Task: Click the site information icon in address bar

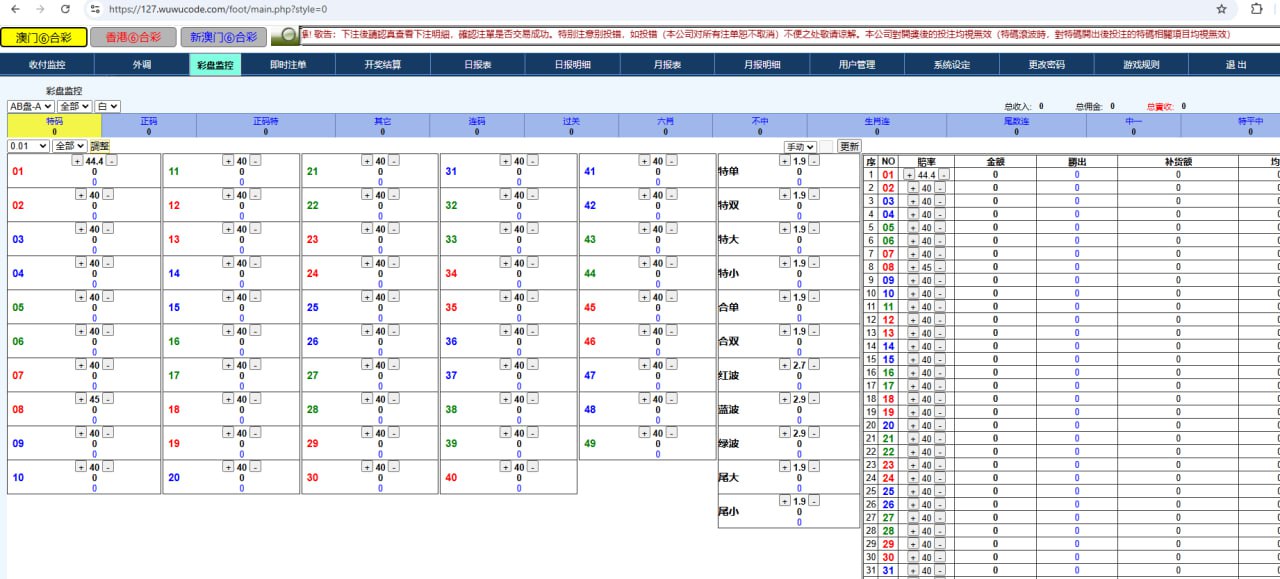Action: pos(94,9)
